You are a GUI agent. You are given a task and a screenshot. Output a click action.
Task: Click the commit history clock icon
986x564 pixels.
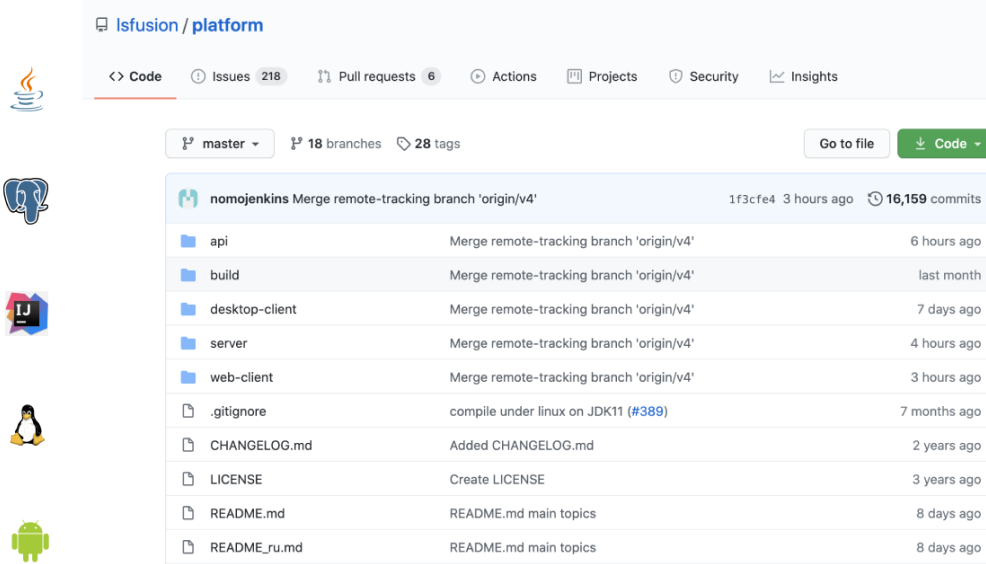click(875, 199)
